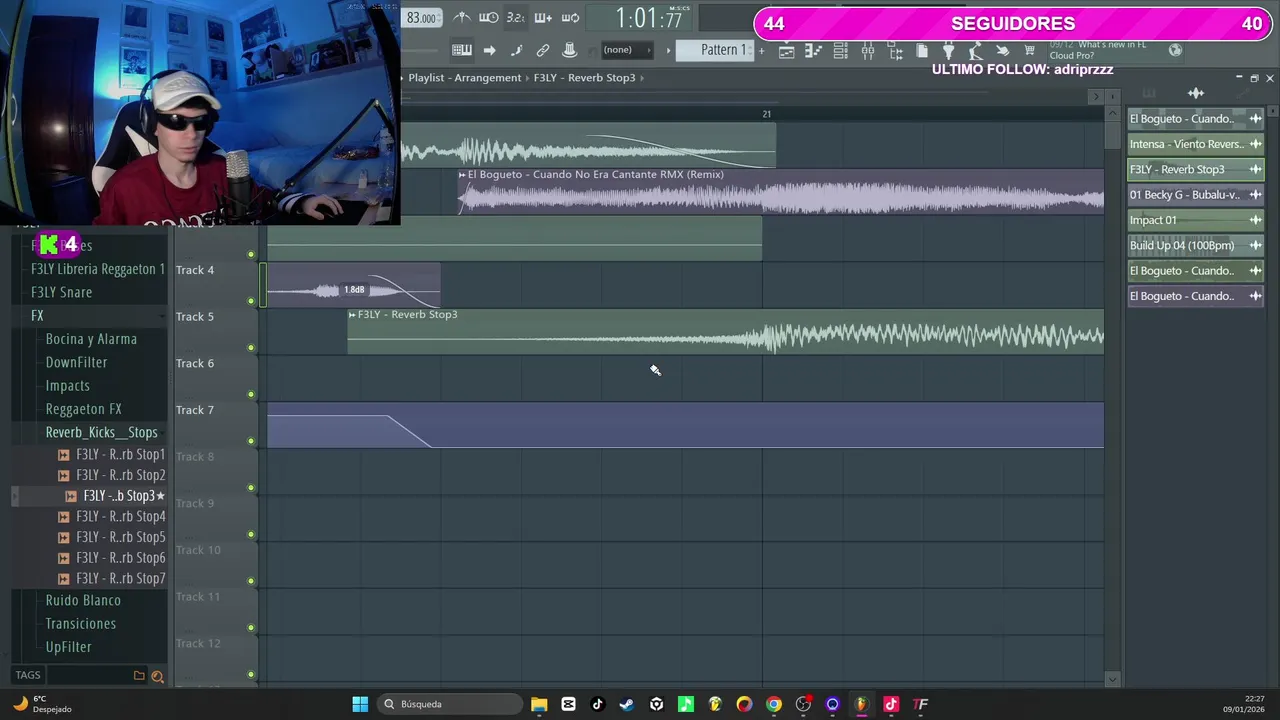Mute Track 4 using its green dot

(x=251, y=301)
